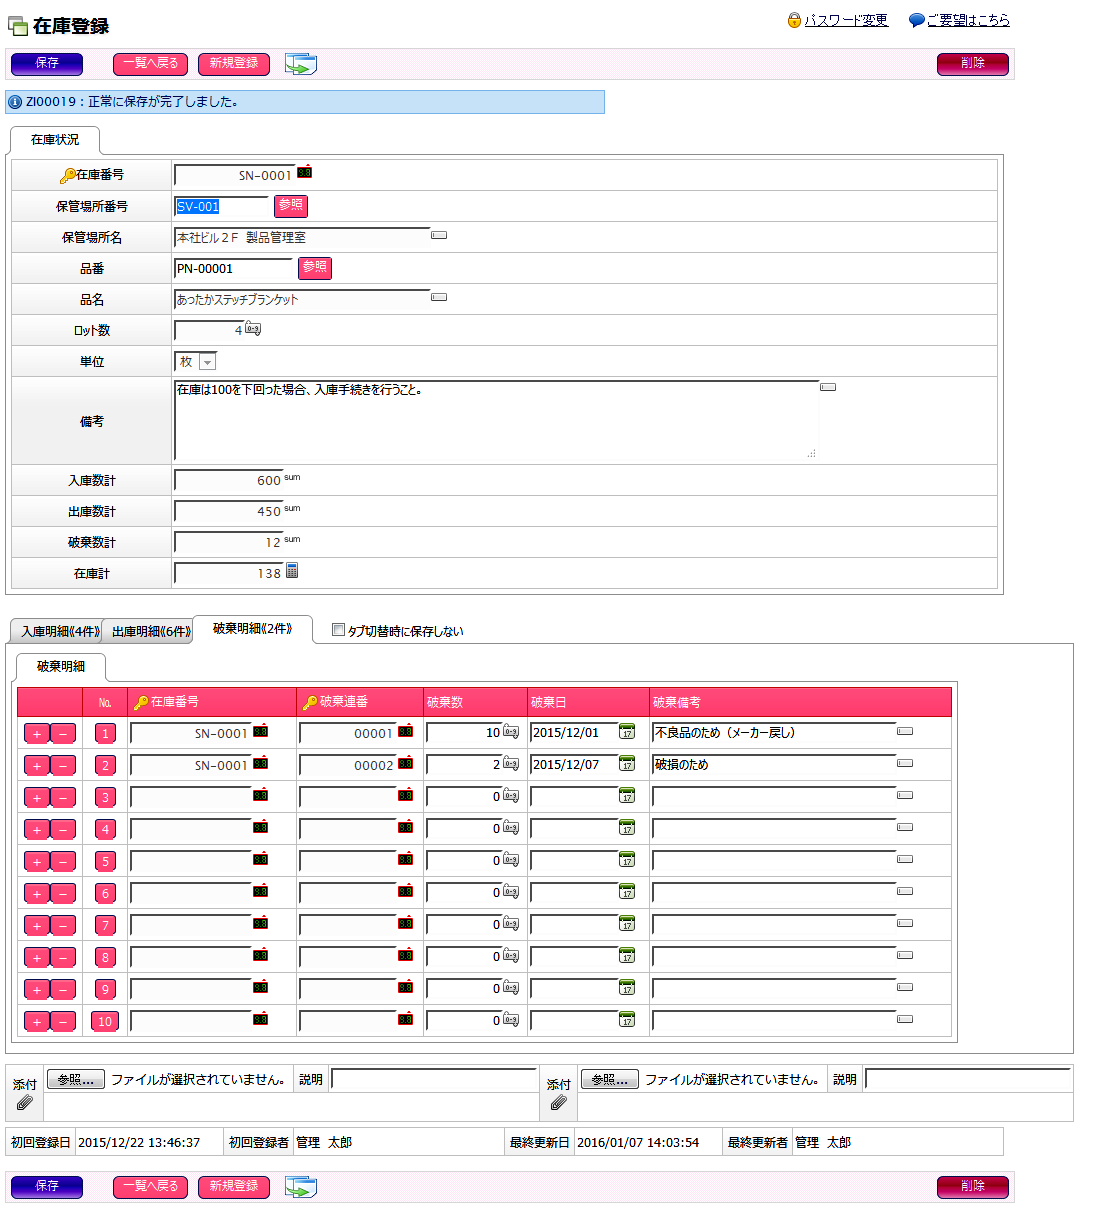Expand the 備考 remarks text area icon
The width and height of the screenshot is (1116, 1218).
tap(828, 387)
